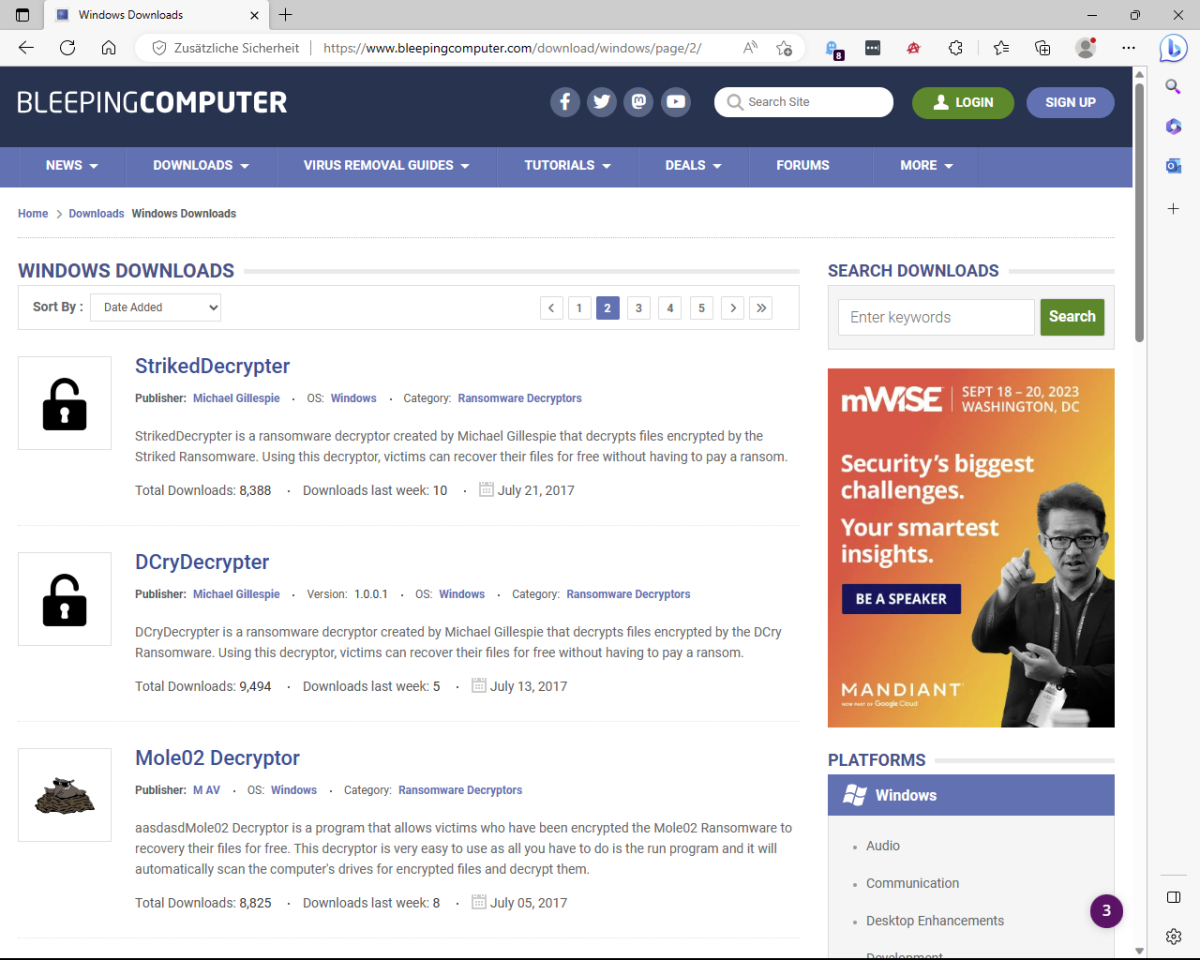Click the green LOGIN button
Image resolution: width=1200 pixels, height=960 pixels.
963,103
